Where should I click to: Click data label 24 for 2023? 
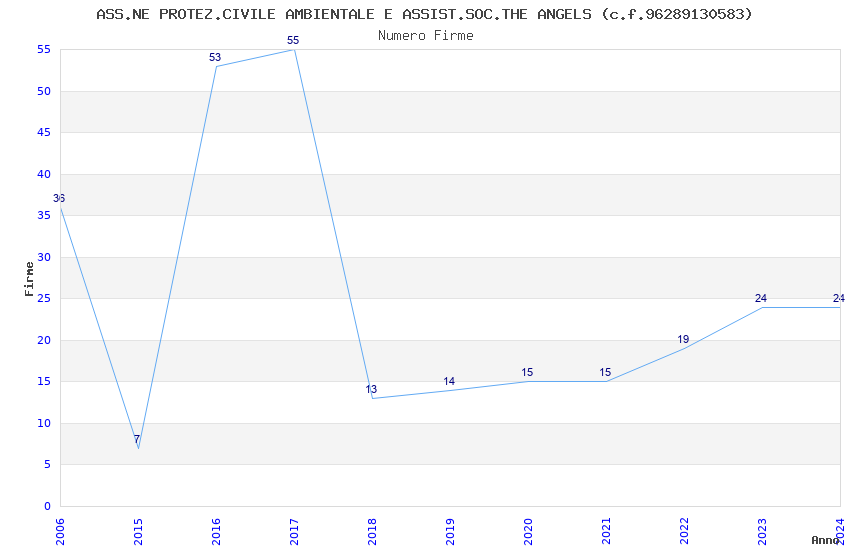tap(761, 298)
